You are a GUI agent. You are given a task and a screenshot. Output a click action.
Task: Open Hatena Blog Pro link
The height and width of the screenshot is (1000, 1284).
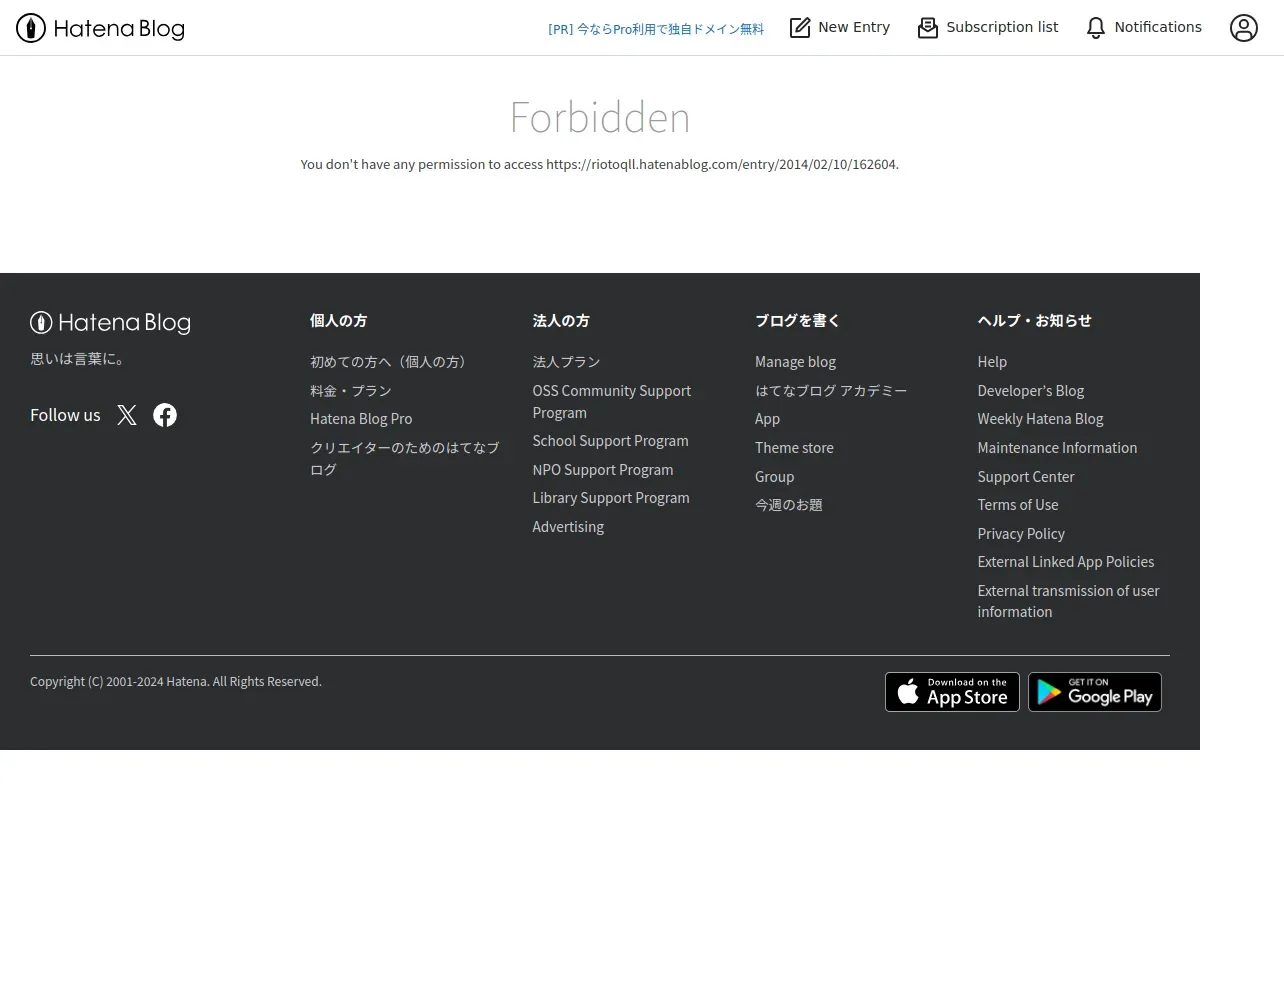tap(361, 419)
